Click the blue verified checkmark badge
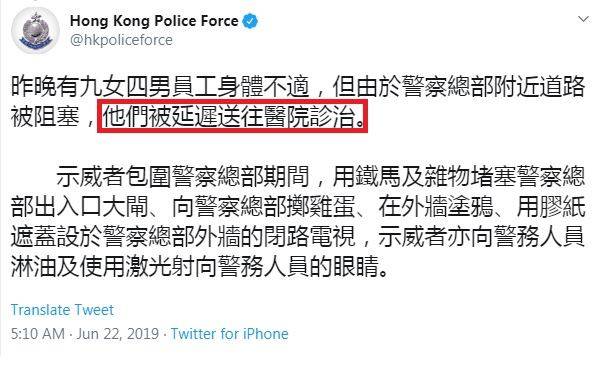Screen dimensions: 608x370 pos(250,21)
